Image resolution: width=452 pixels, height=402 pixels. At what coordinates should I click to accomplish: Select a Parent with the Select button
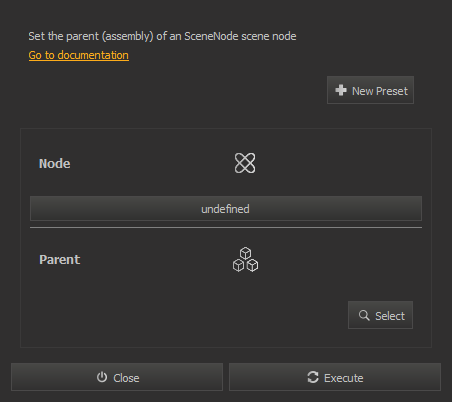[380, 315]
